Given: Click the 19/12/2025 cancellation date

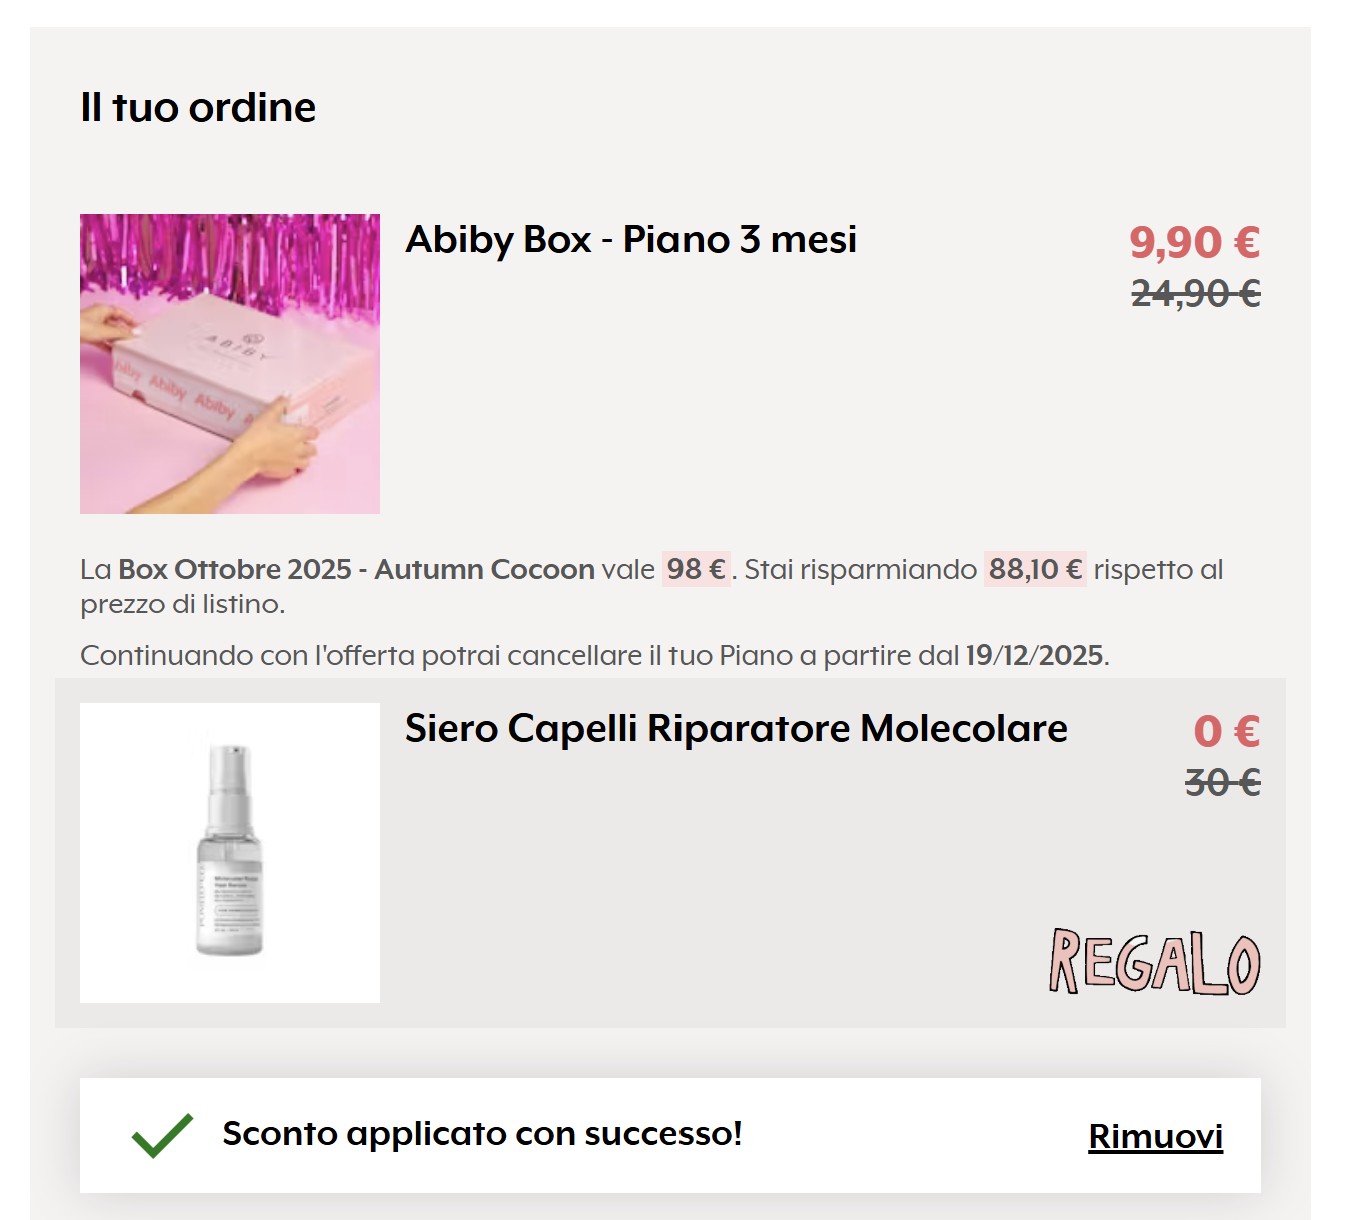Looking at the screenshot, I should 1033,655.
